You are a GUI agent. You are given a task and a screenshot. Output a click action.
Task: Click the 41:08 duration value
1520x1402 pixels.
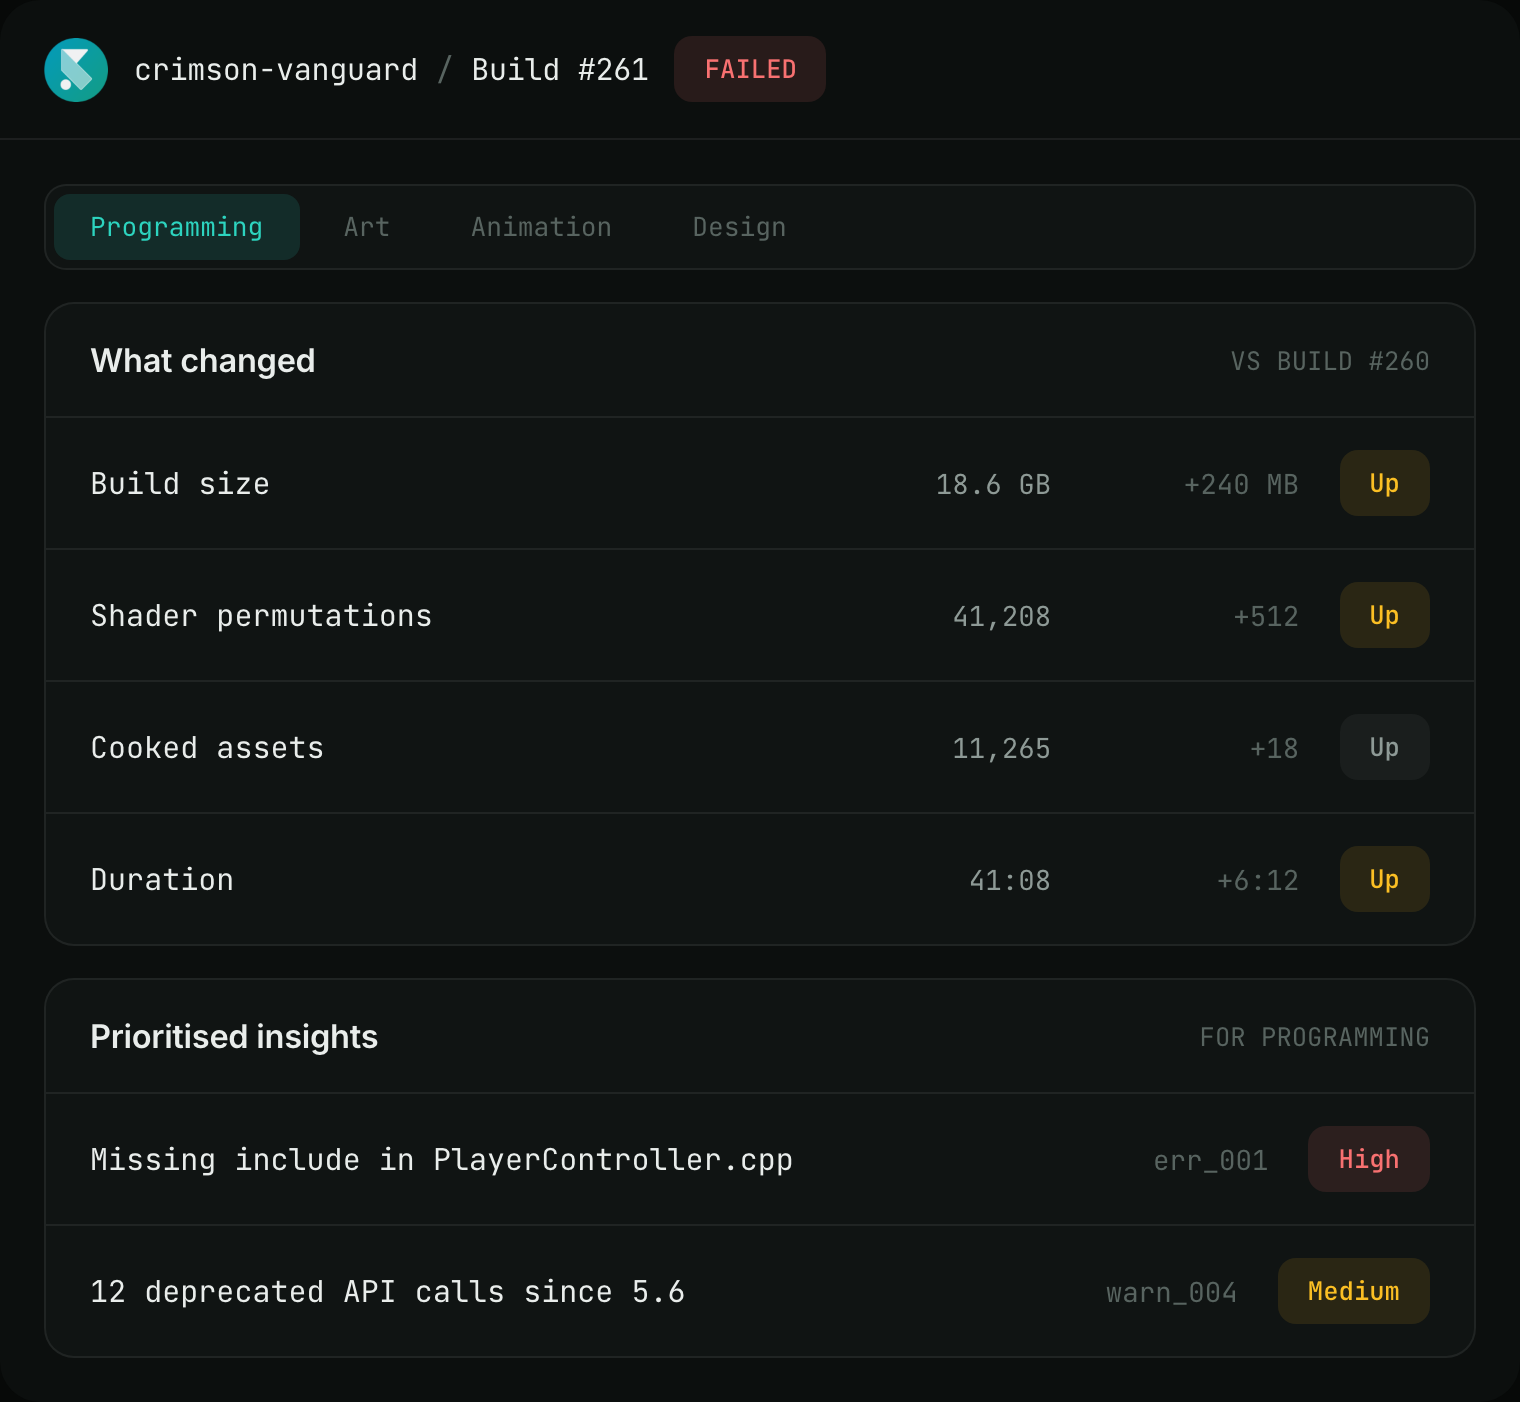click(x=1010, y=880)
